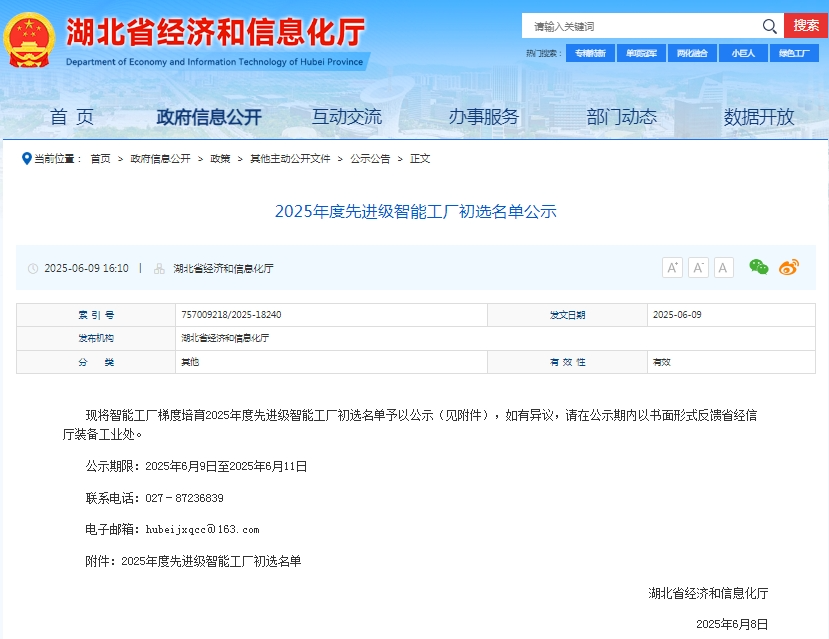Share article via WeChat icon

coord(759,267)
